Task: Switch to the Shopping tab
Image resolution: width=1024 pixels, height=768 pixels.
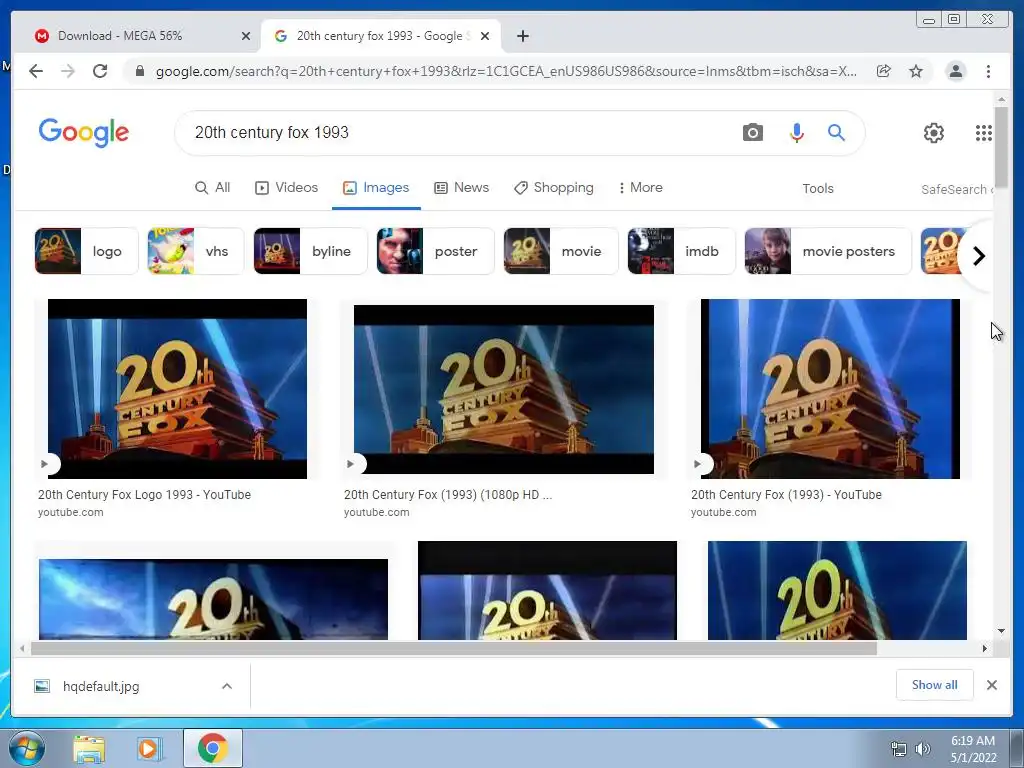Action: (x=554, y=187)
